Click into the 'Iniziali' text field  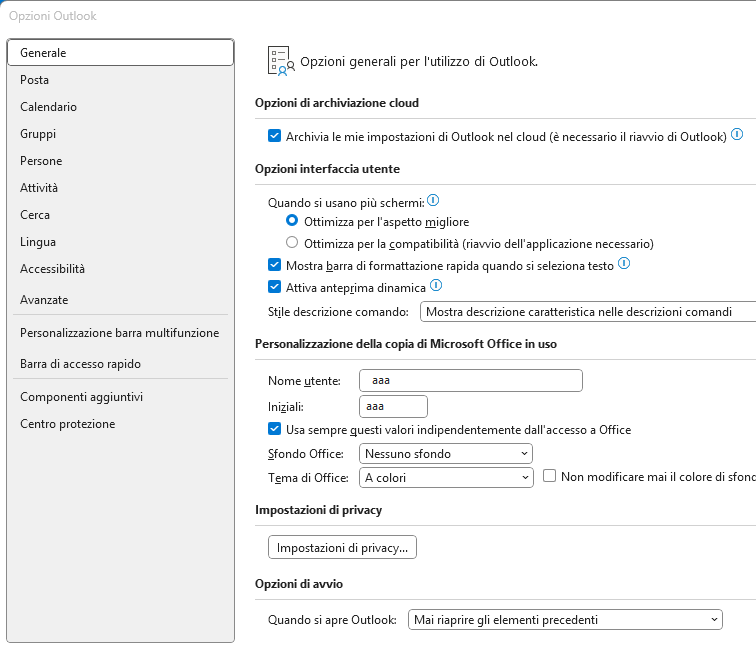coord(393,406)
